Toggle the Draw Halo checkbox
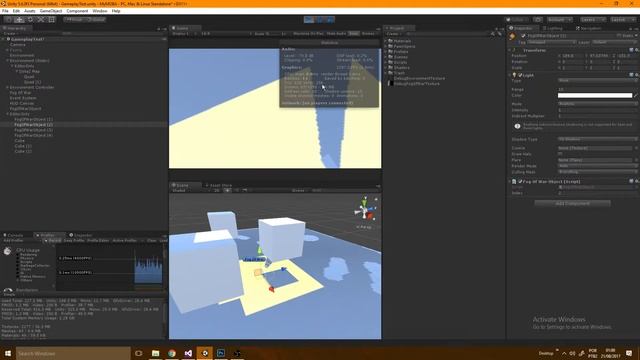 [x=560, y=154]
